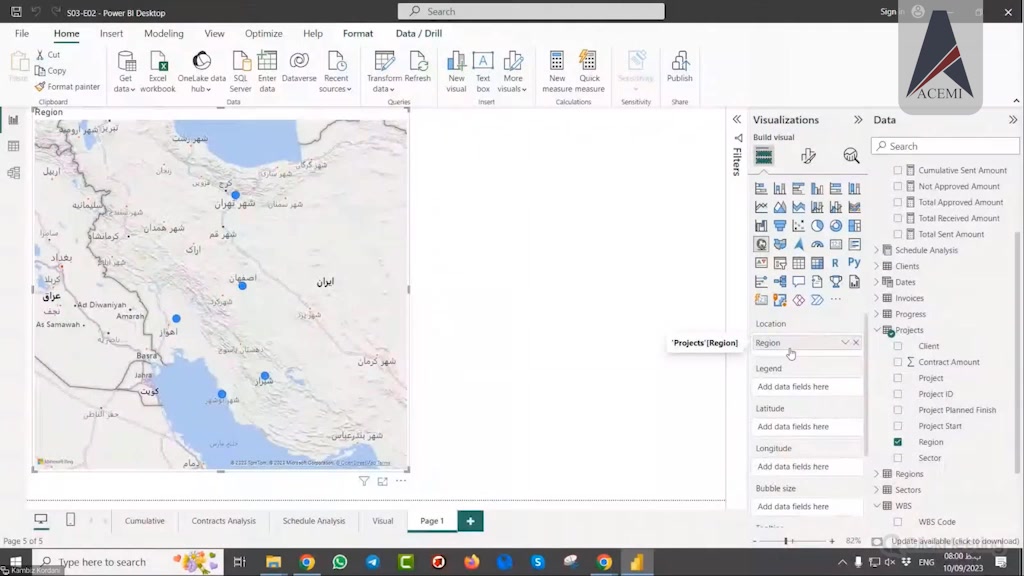Viewport: 1024px width, 576px height.
Task: Choose the Pie chart visual
Action: 817,226
